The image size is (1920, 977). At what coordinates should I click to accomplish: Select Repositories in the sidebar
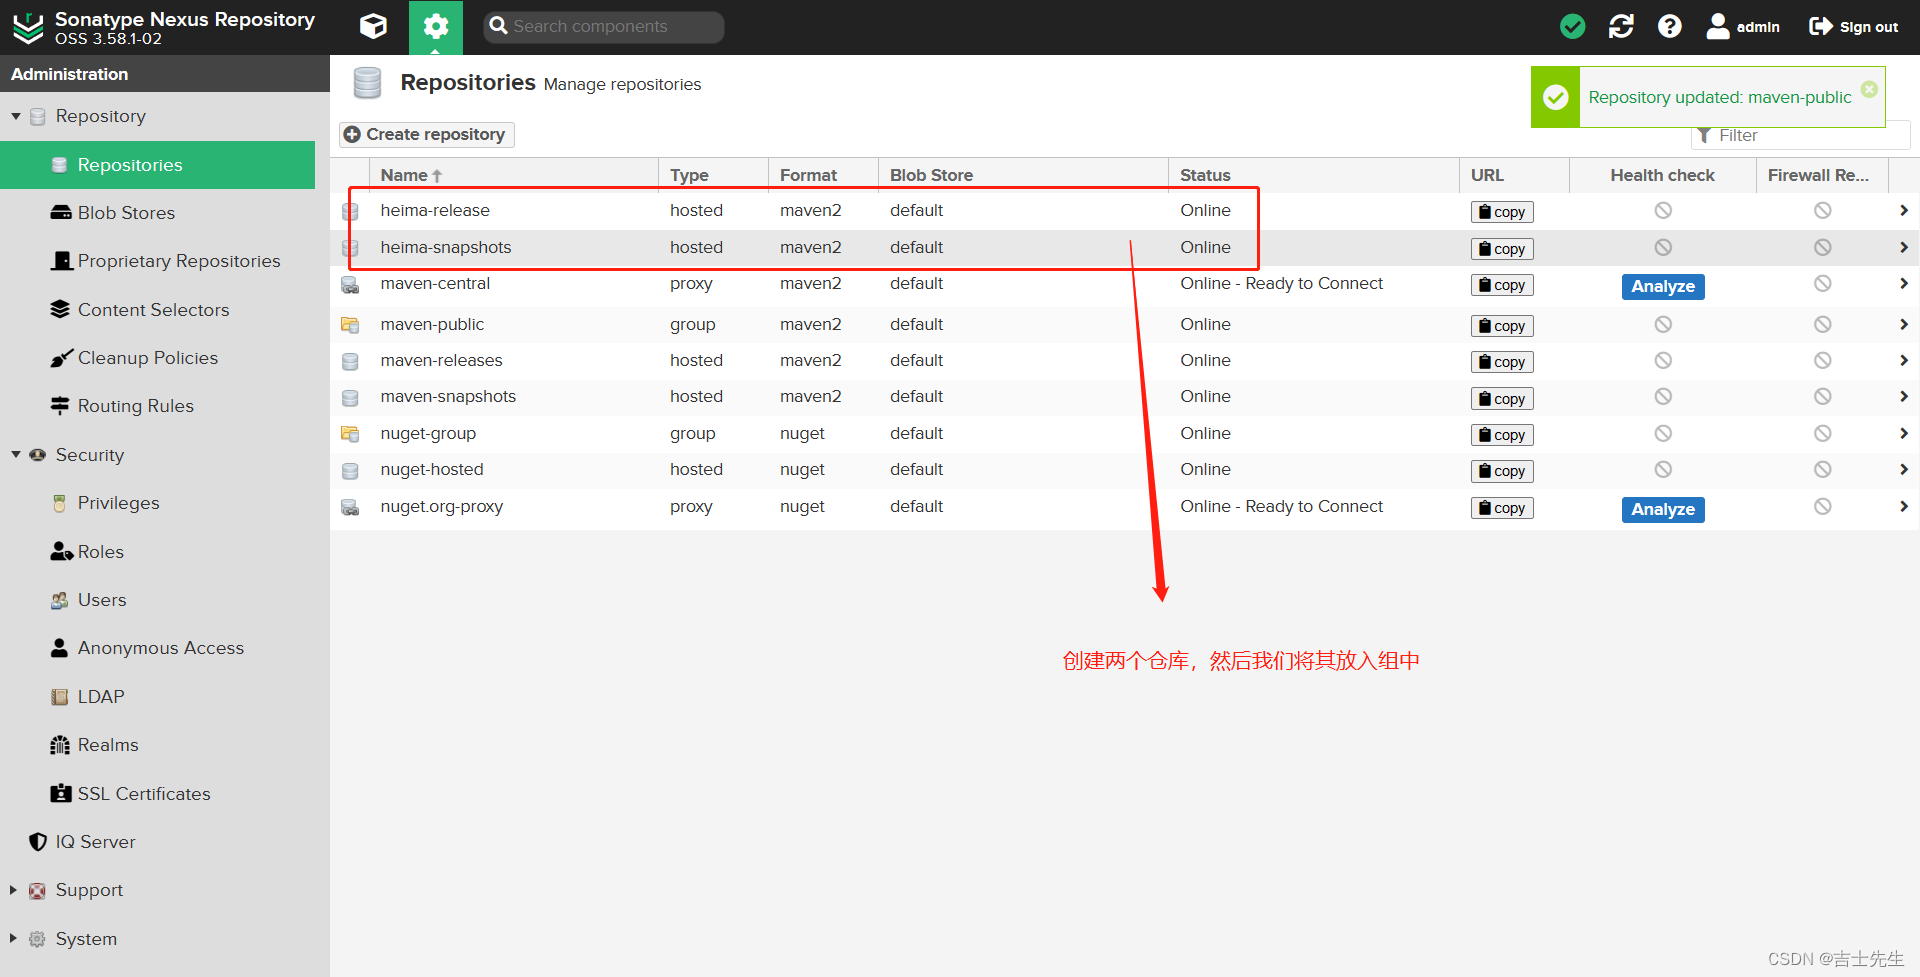coord(157,165)
